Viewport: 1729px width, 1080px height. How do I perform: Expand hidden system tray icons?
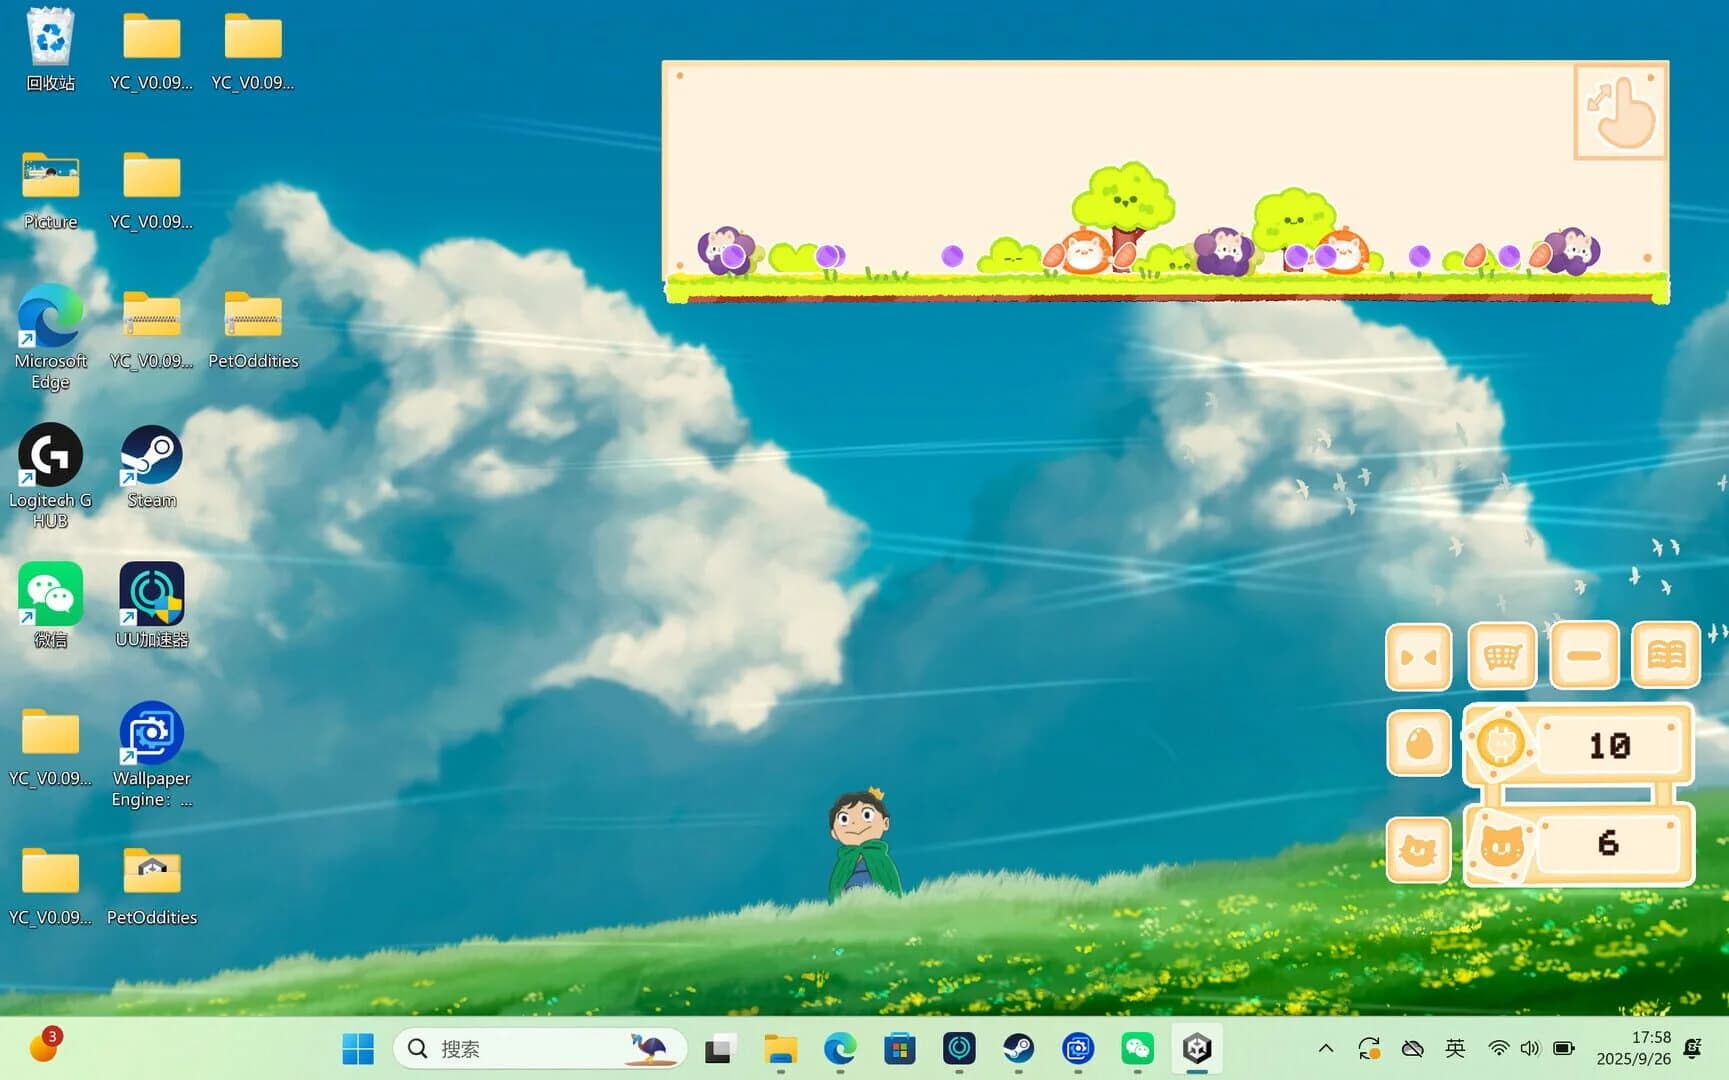coord(1325,1048)
